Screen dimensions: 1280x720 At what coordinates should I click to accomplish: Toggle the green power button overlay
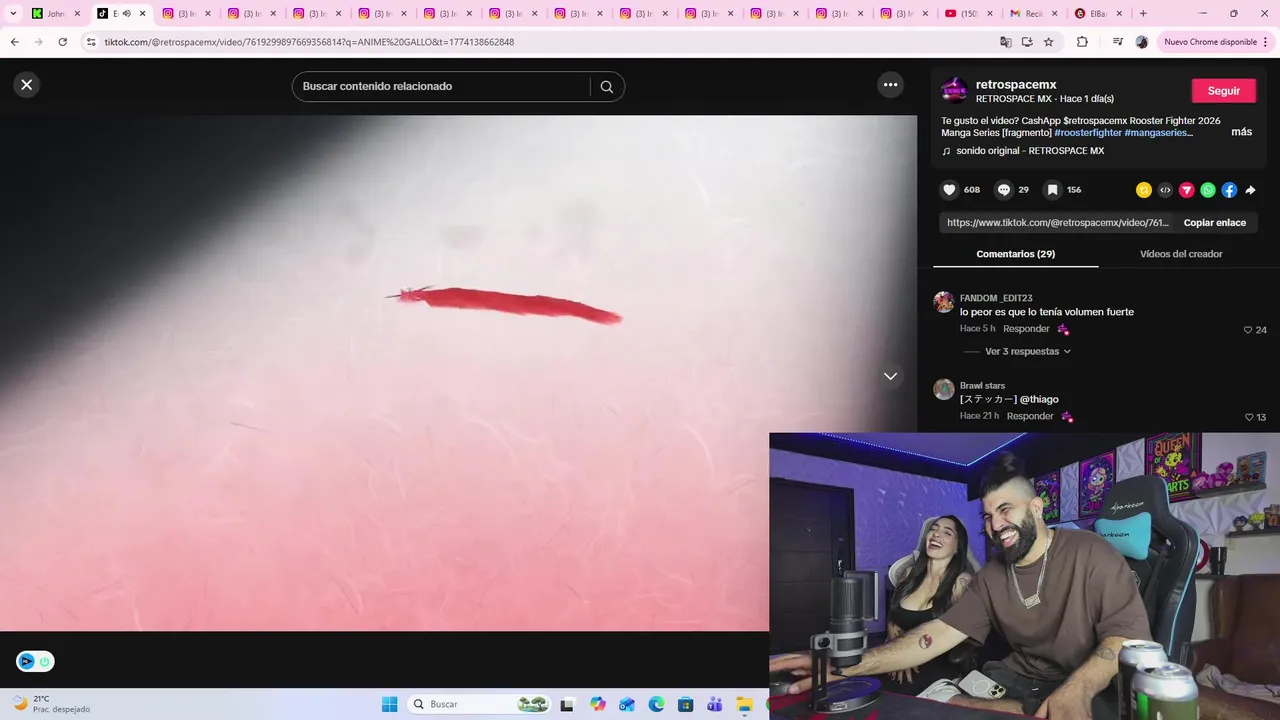pos(44,661)
